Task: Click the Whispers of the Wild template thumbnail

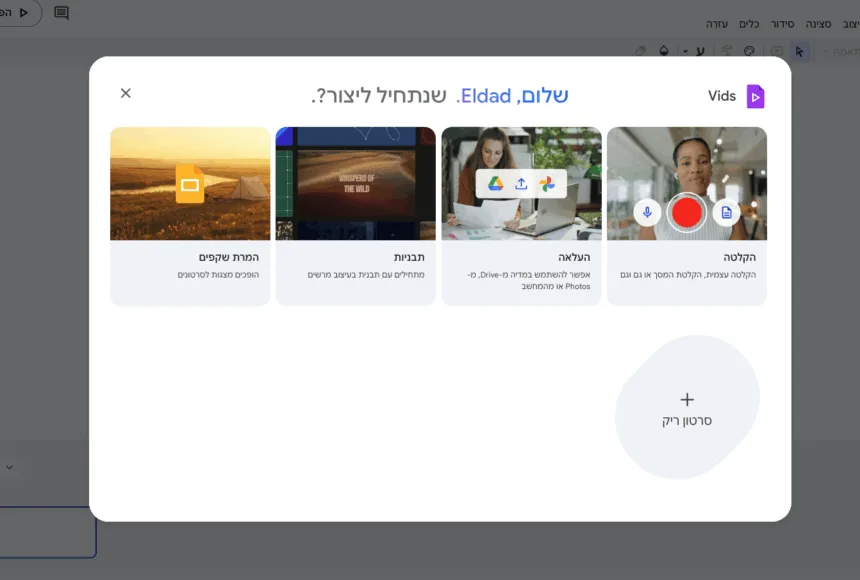Action: pyautogui.click(x=357, y=183)
